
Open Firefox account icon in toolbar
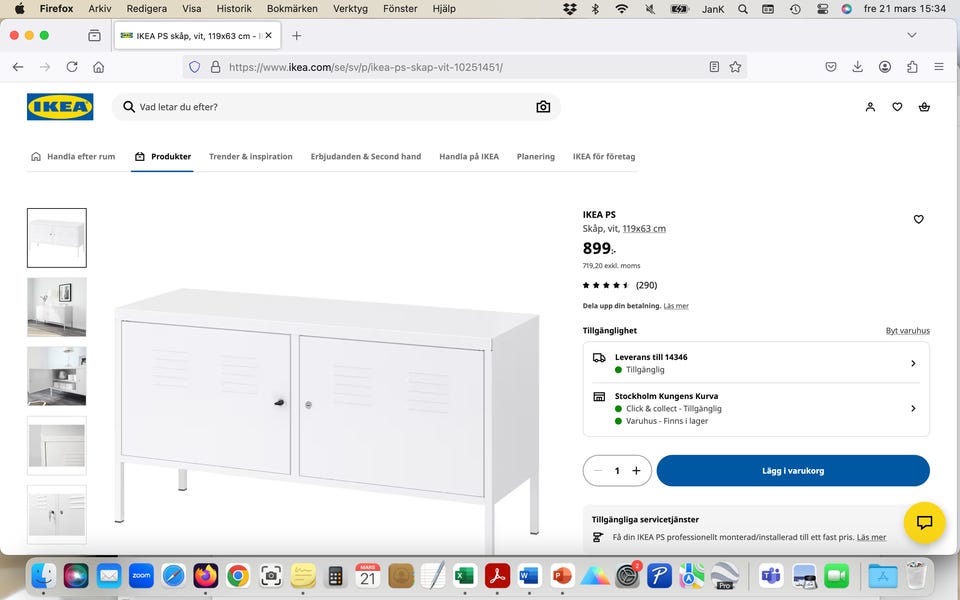pos(885,67)
